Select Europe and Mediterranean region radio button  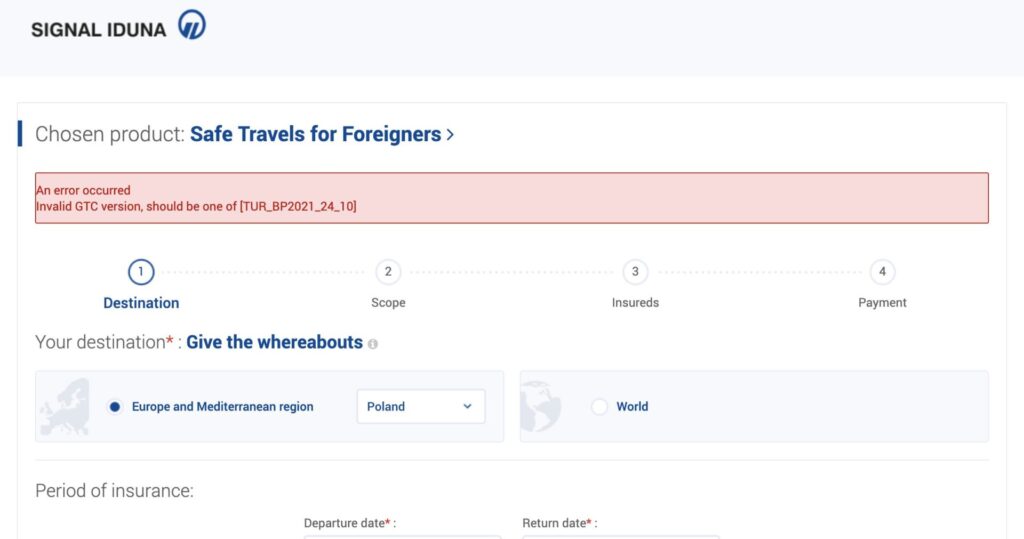(114, 406)
